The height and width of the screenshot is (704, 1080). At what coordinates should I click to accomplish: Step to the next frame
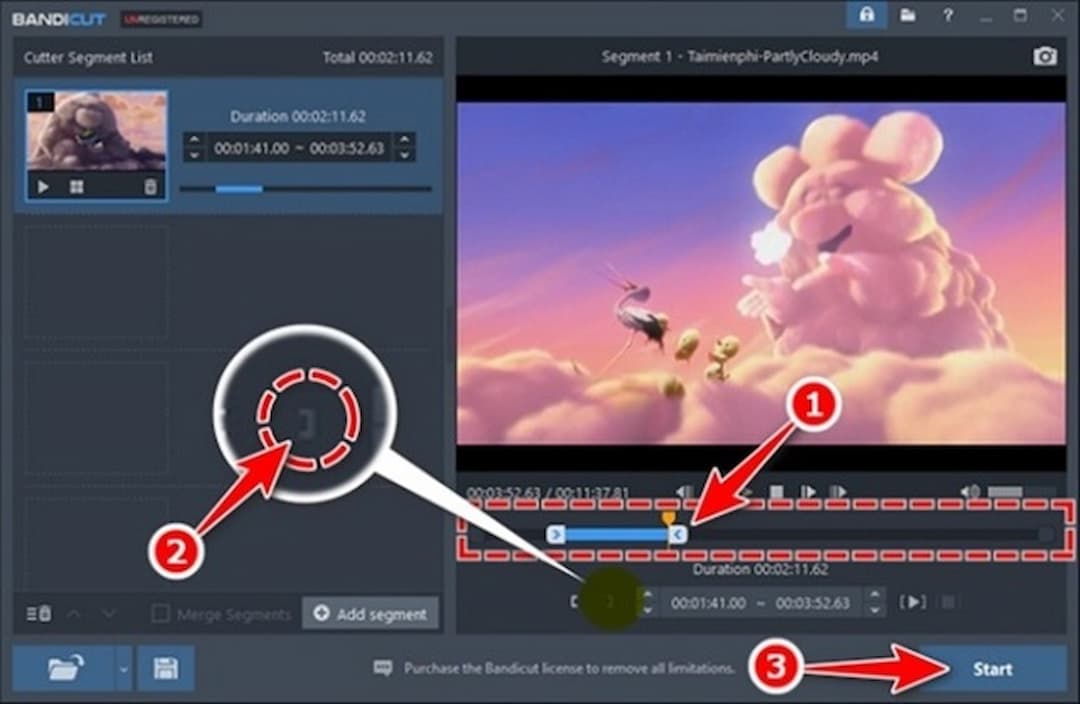(x=808, y=492)
